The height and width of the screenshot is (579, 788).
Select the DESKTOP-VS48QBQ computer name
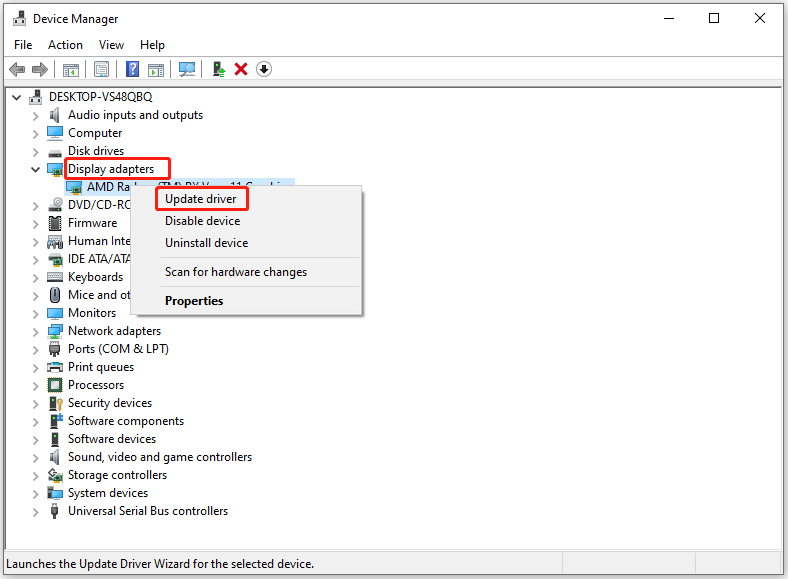click(x=101, y=96)
